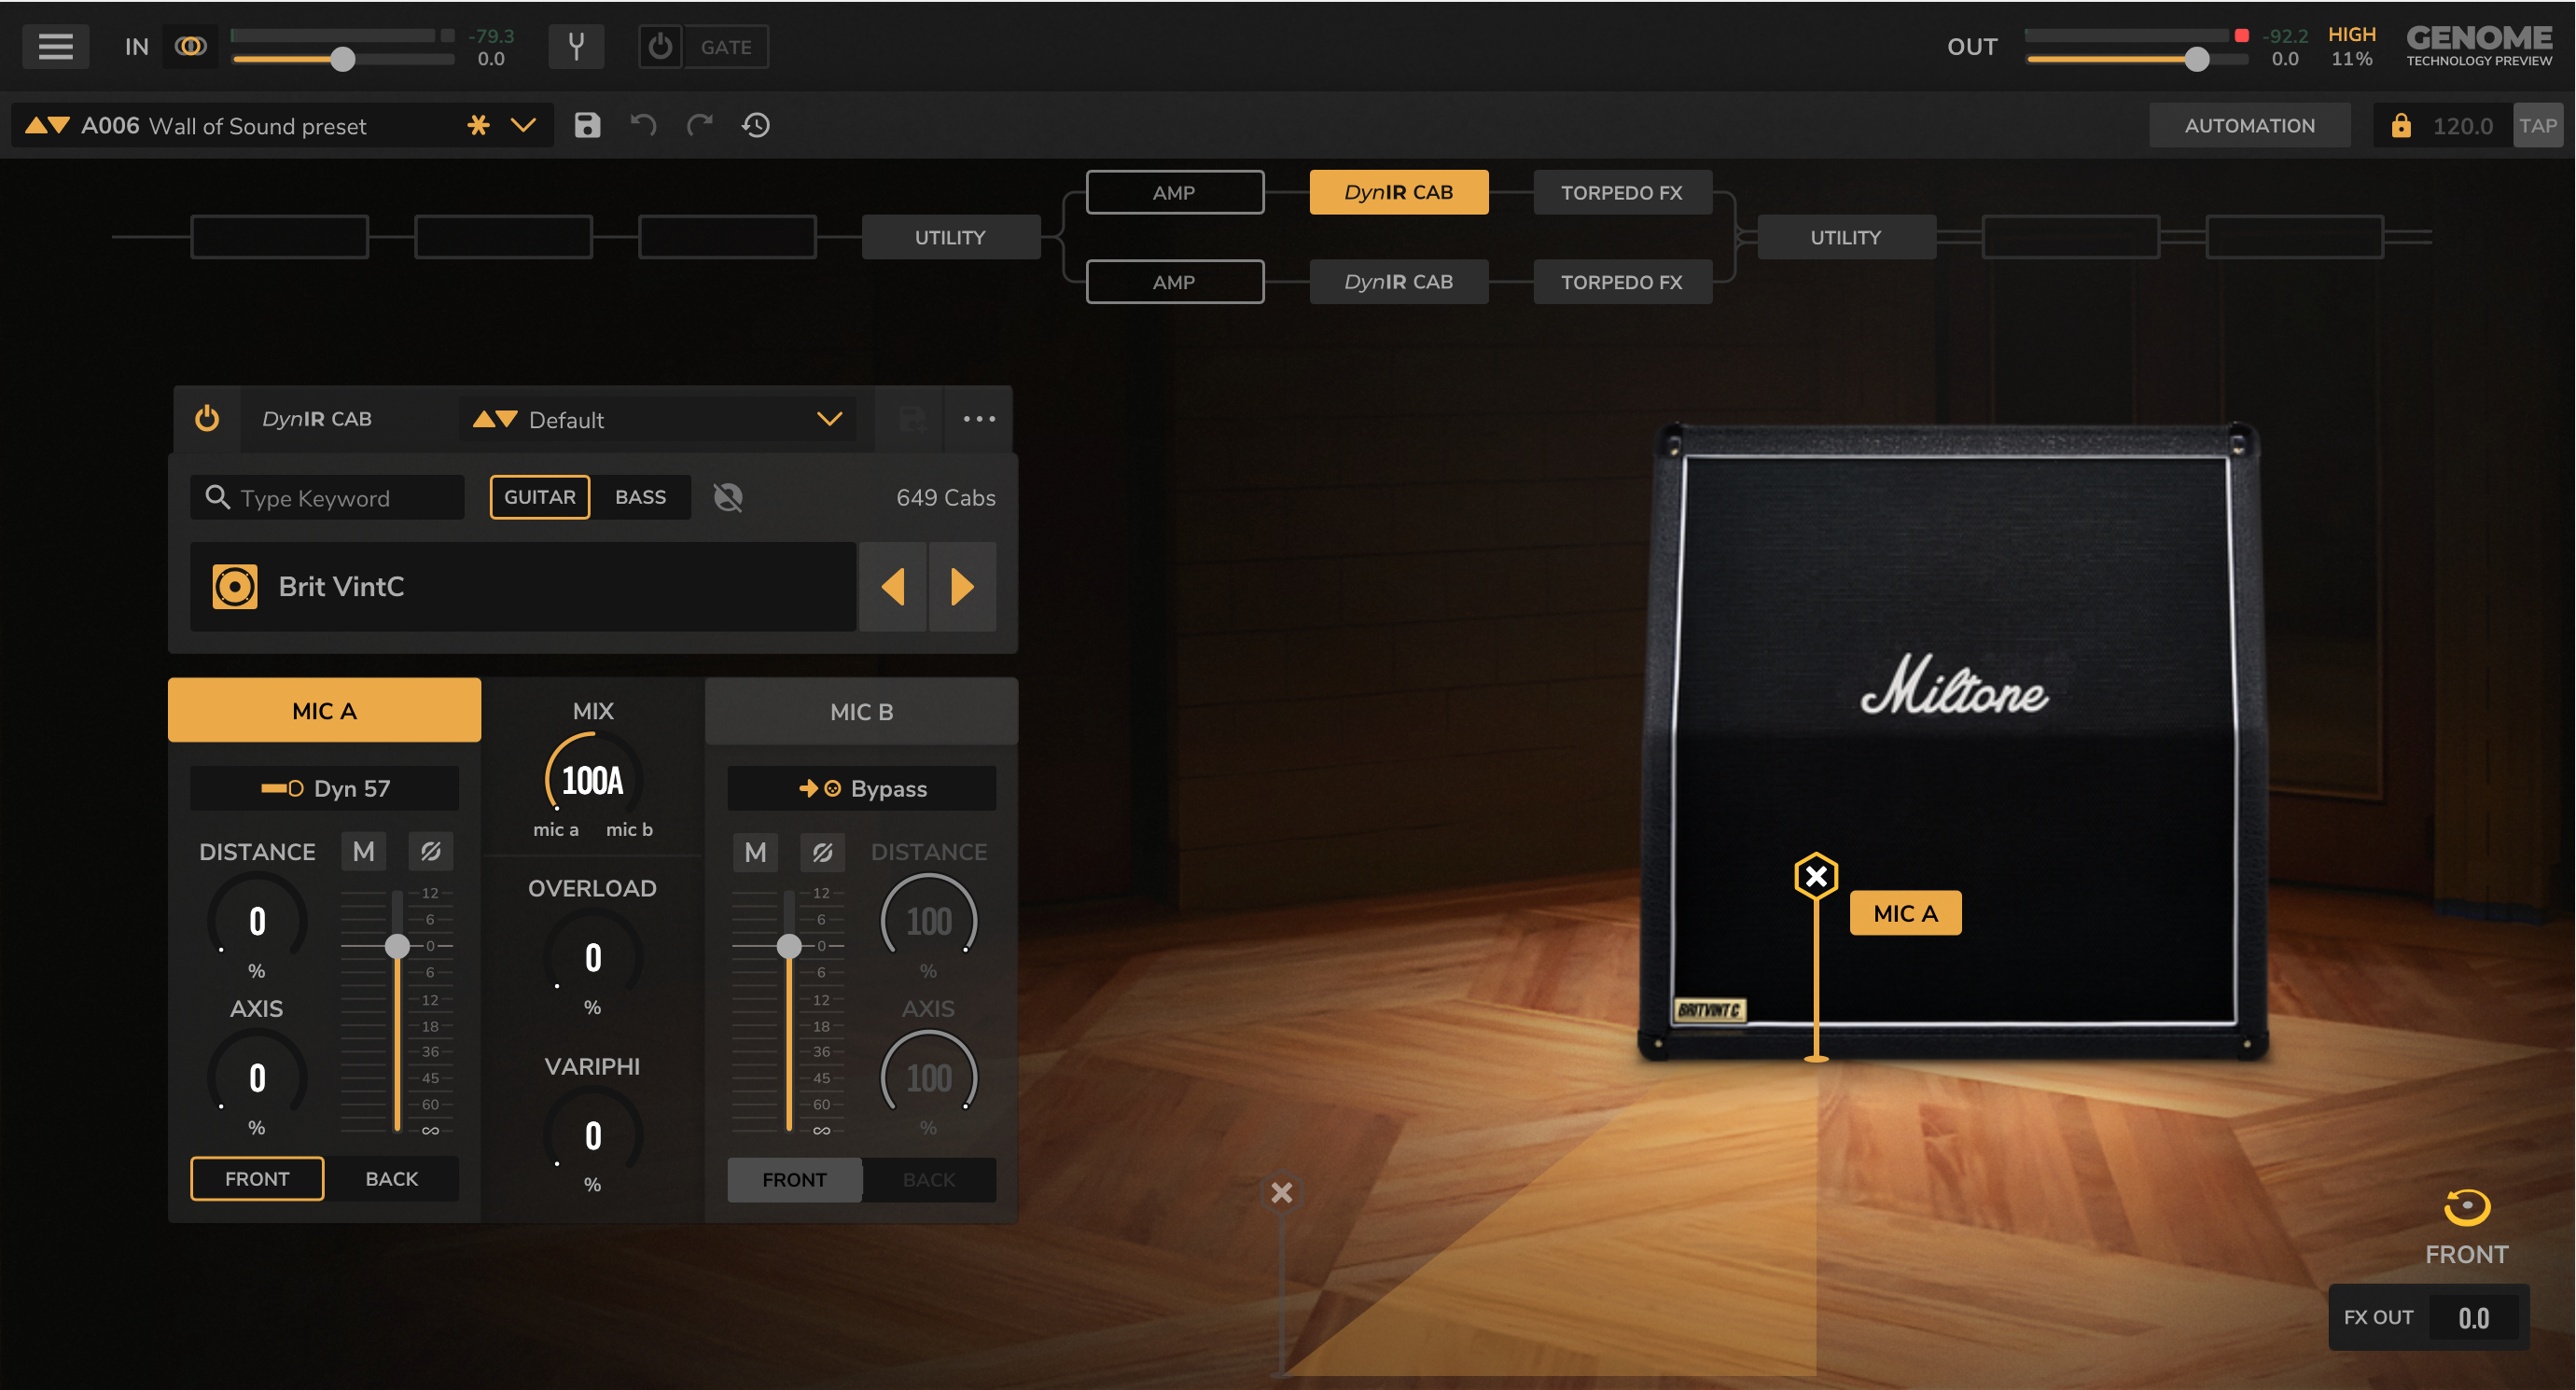Screen dimensions: 2576x1390
Task: Select the upper DynIR CAB block
Action: click(x=1398, y=192)
